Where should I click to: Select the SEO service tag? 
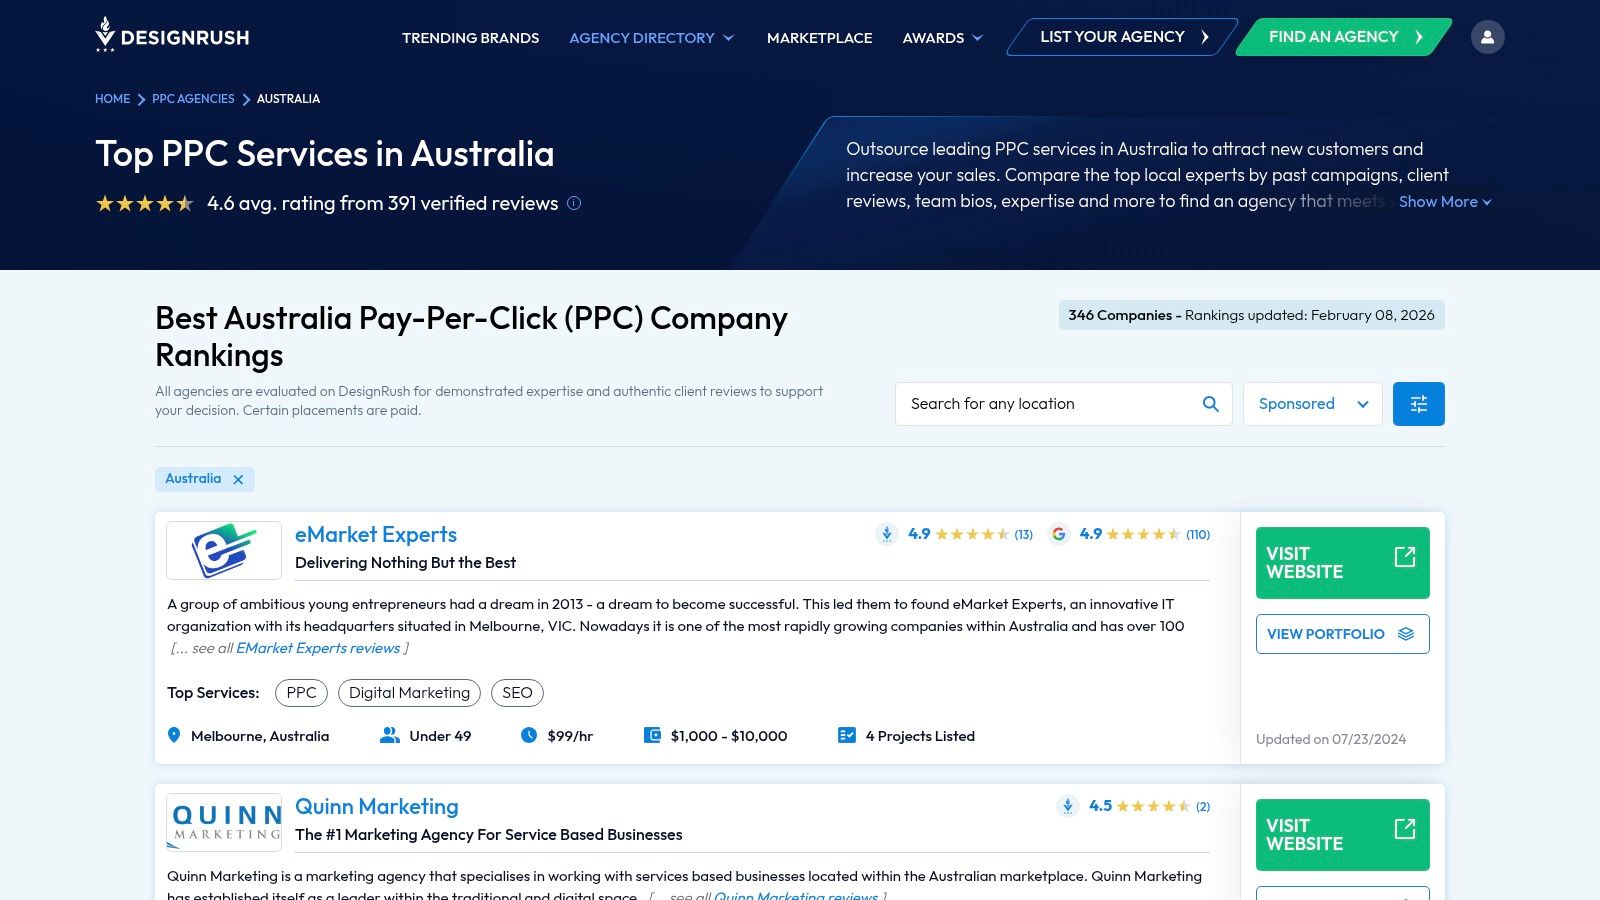[517, 693]
